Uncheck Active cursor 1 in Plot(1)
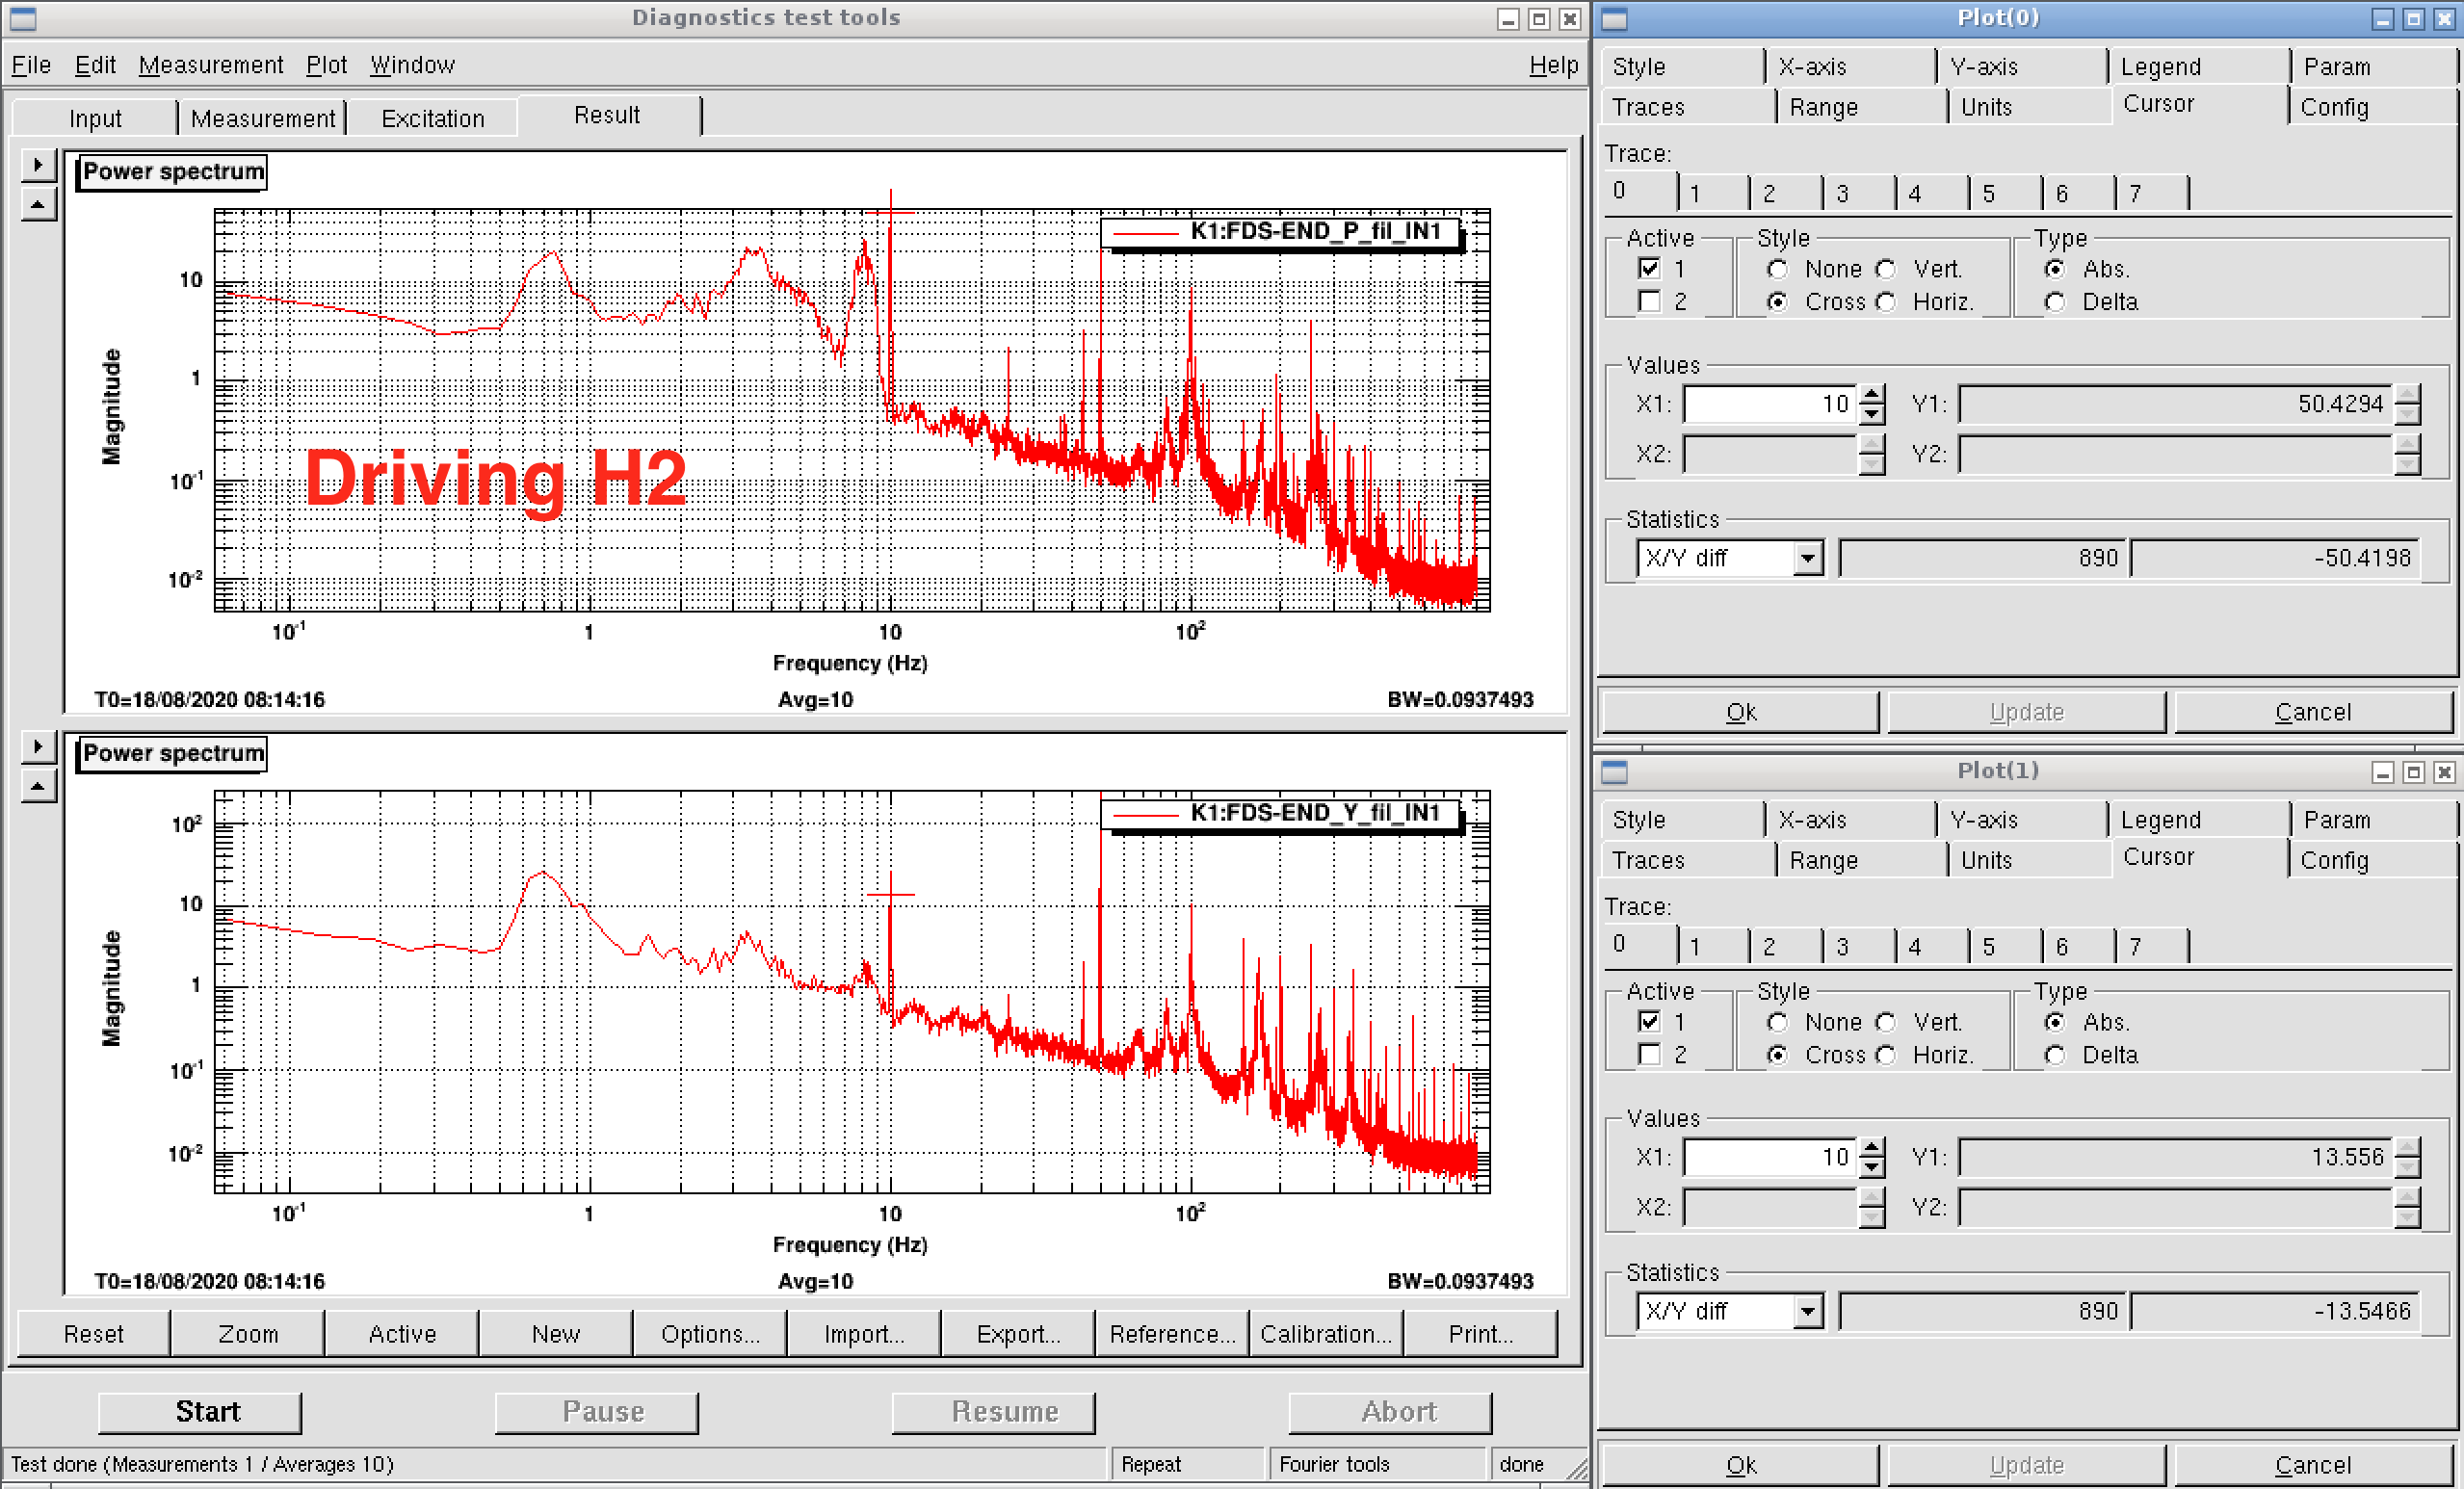 point(1649,1022)
